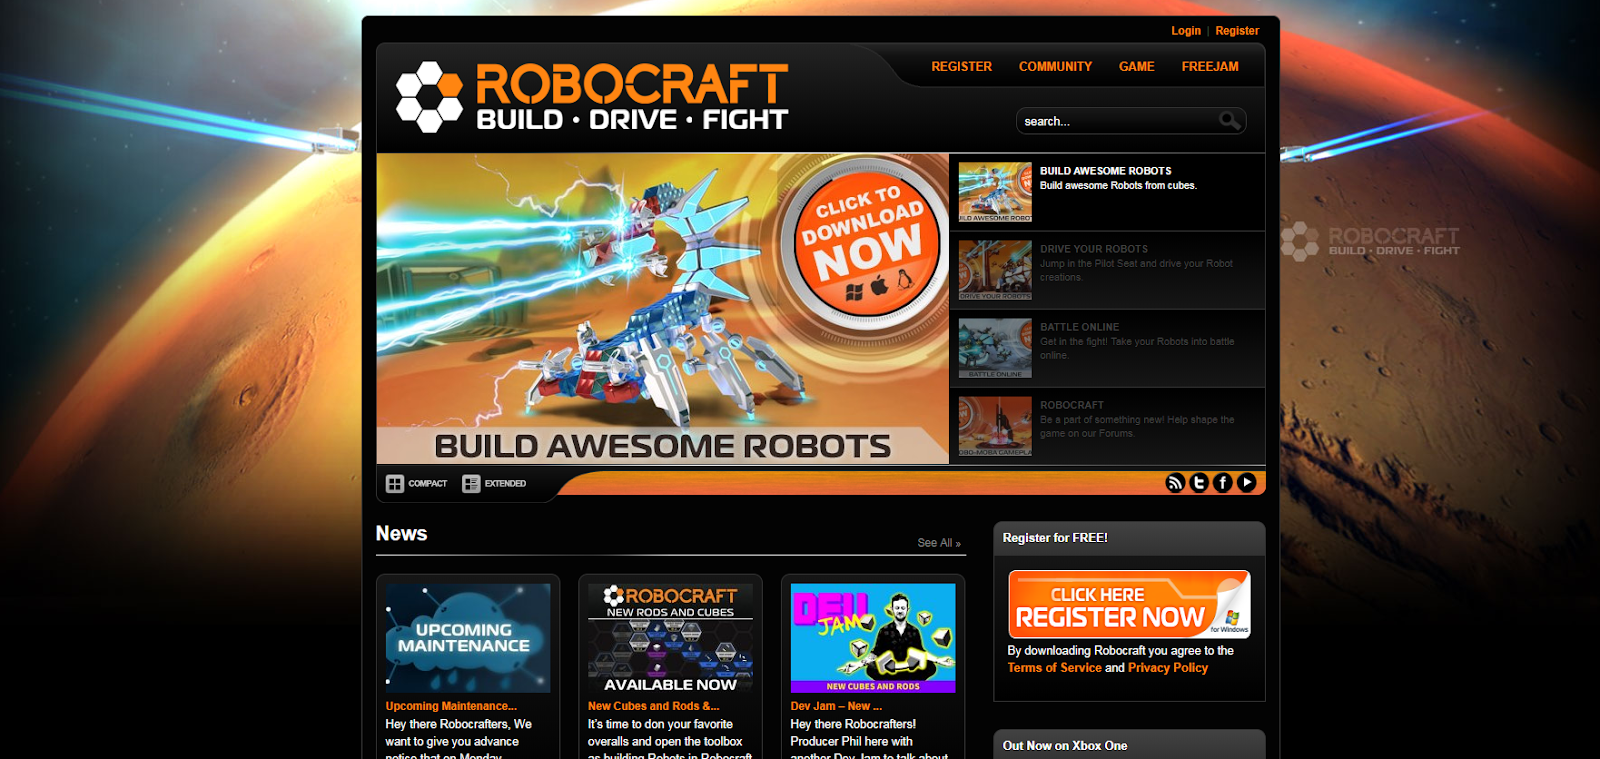Click the top Register link

pos(1237,31)
